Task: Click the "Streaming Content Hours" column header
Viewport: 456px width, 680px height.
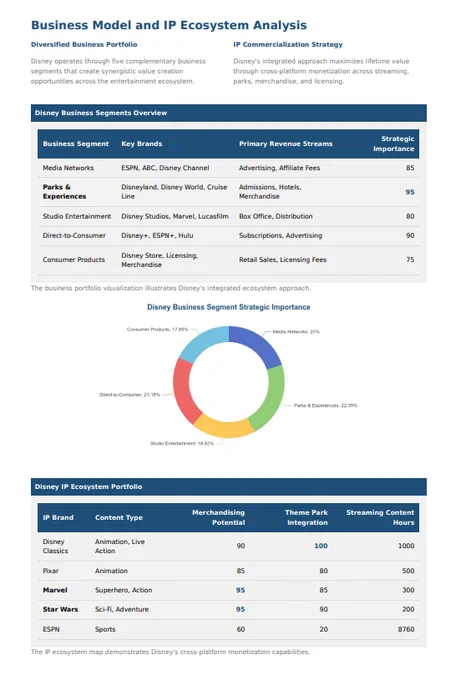Action: click(380, 517)
